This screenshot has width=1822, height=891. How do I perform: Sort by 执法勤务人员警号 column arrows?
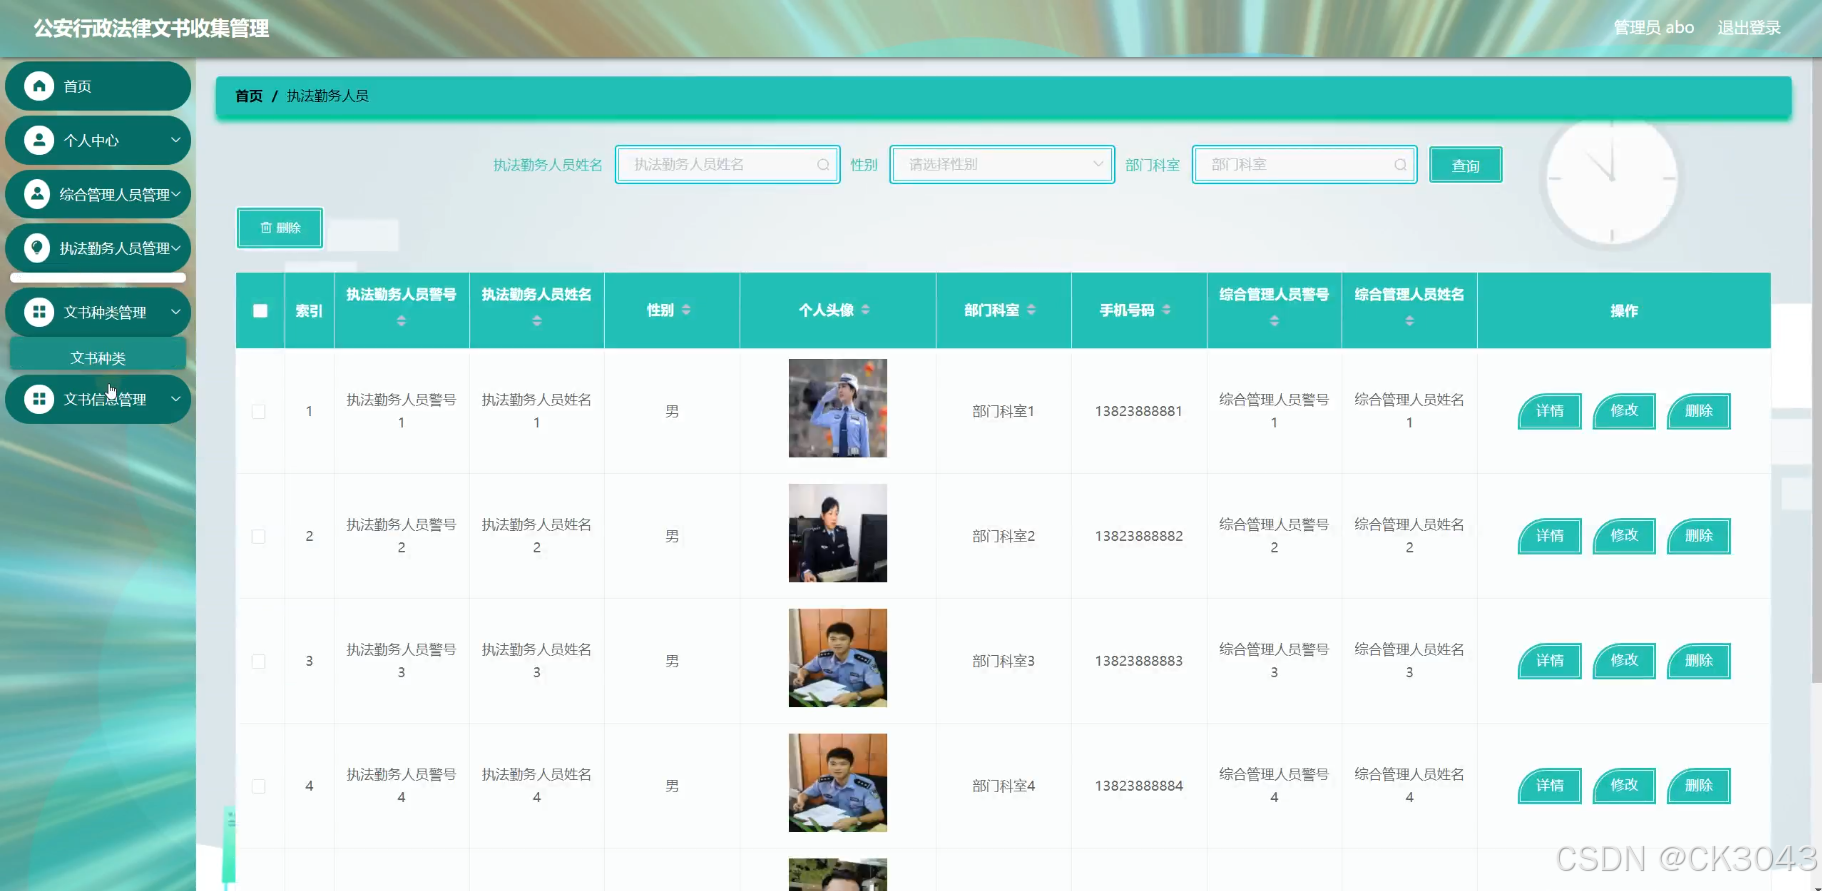tap(401, 321)
